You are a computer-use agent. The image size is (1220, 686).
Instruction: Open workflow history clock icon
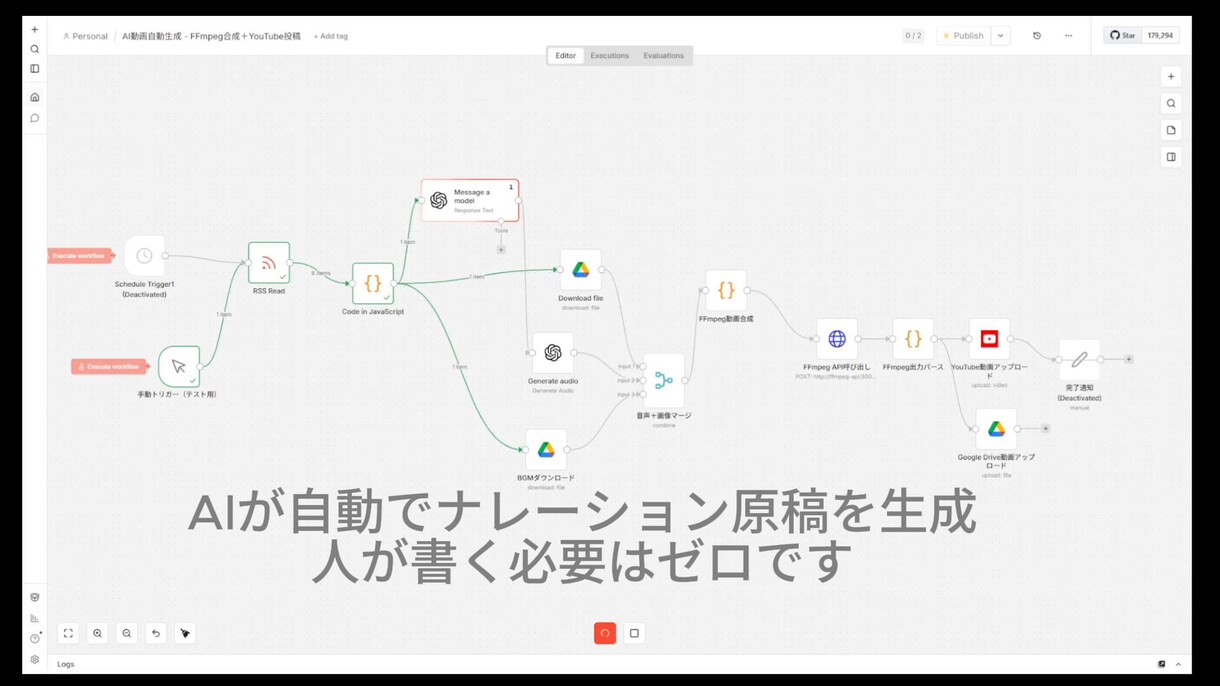[1037, 35]
